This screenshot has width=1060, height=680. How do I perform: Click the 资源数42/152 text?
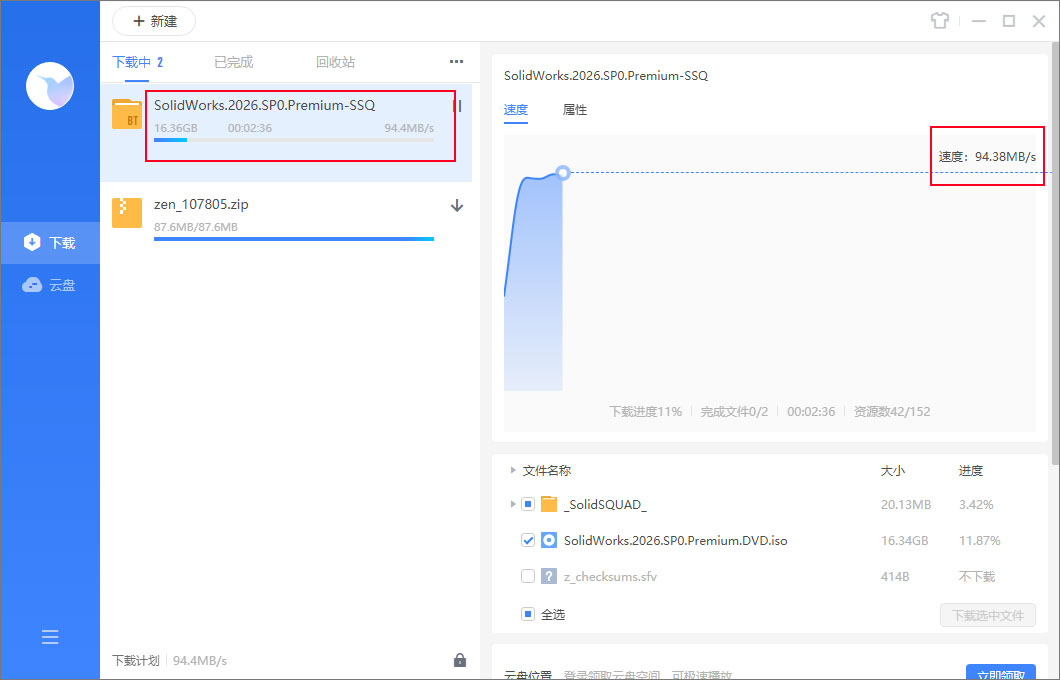pos(892,411)
